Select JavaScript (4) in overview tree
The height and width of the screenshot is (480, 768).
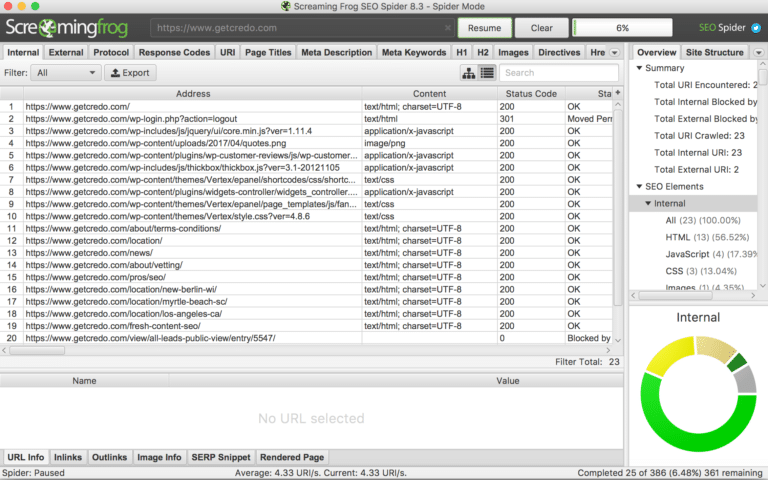tap(711, 254)
